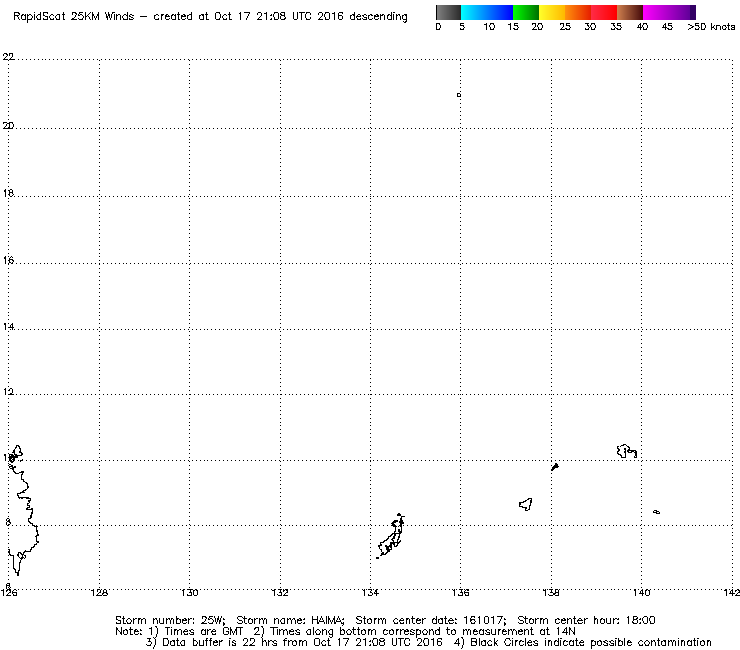Click the latitude label '14'
Screen dimensions: 740x650
pyautogui.click(x=8, y=327)
